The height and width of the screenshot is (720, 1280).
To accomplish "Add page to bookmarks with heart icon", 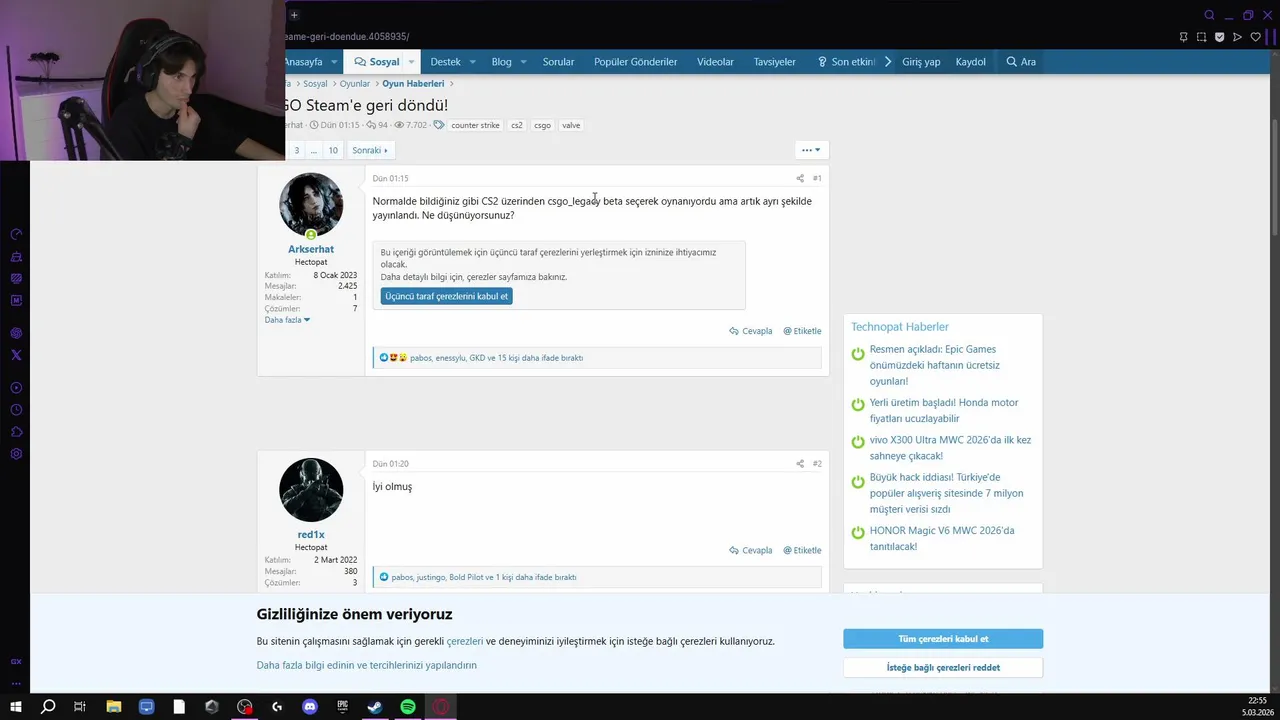I will click(x=1255, y=37).
